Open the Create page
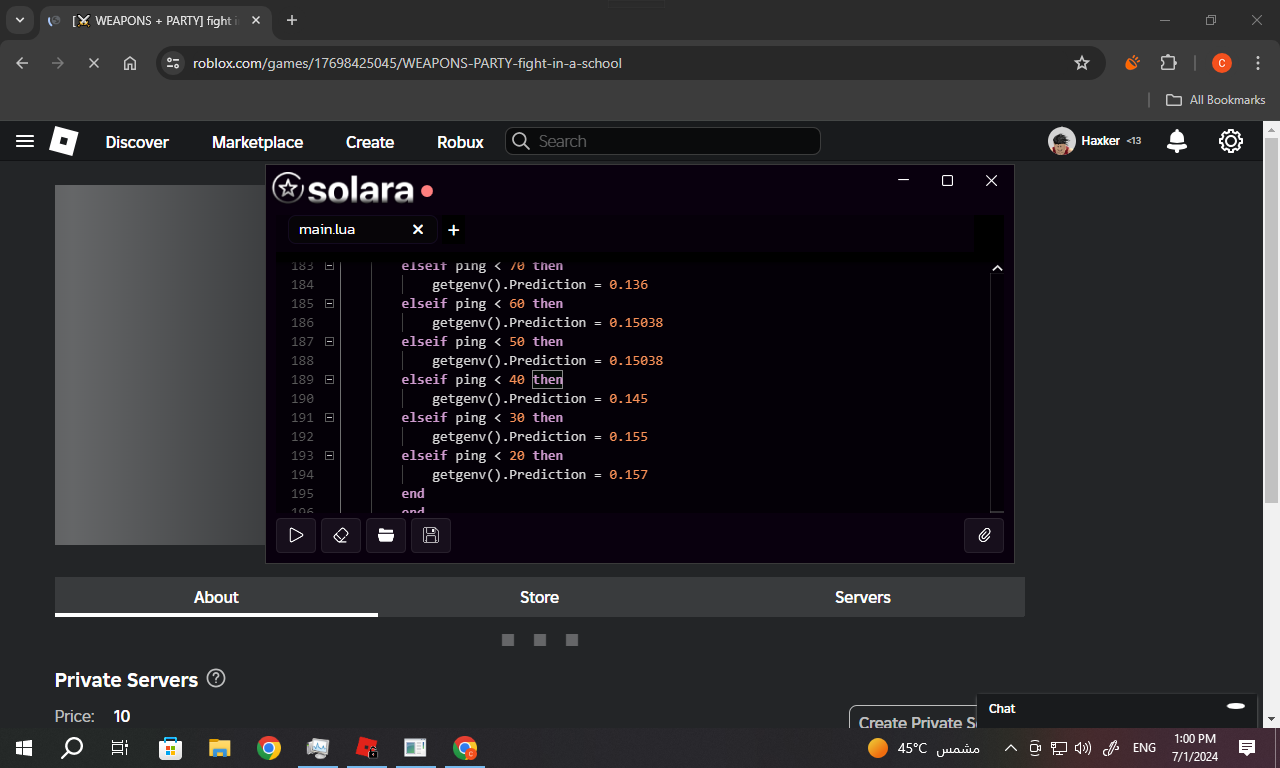This screenshot has height=768, width=1280. pyautogui.click(x=370, y=142)
